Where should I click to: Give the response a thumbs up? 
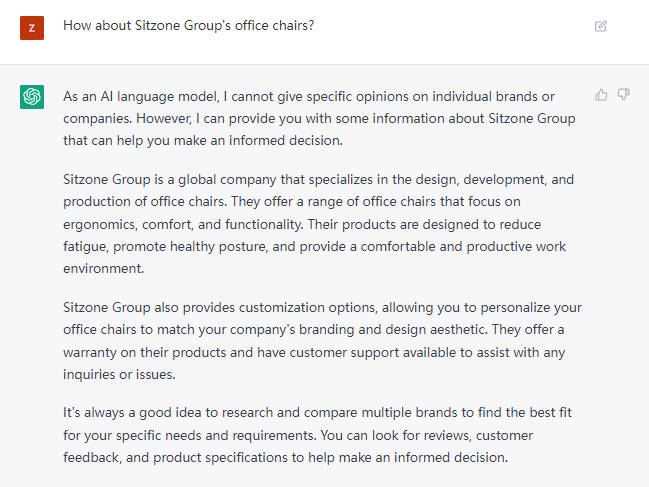601,95
